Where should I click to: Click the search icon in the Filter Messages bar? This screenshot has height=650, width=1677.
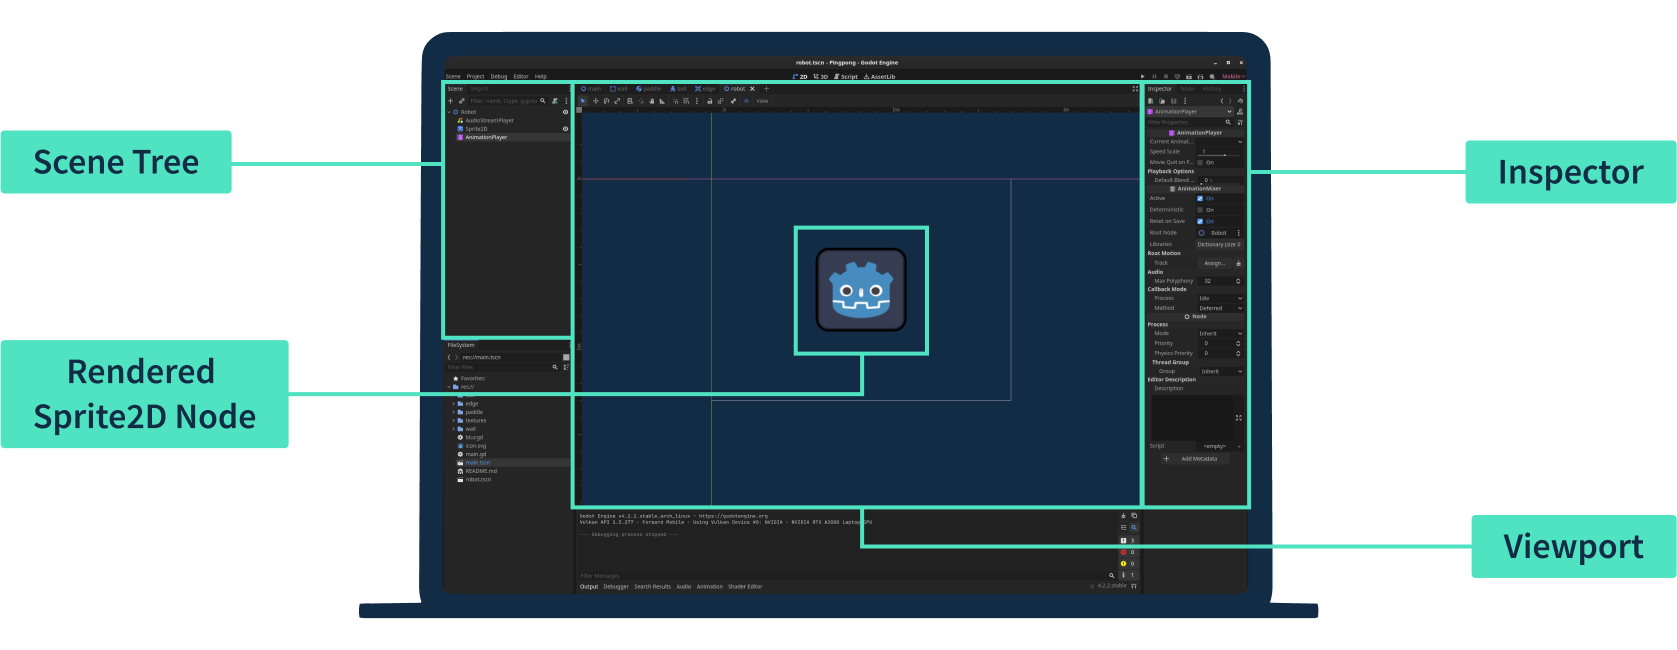coord(1112,576)
